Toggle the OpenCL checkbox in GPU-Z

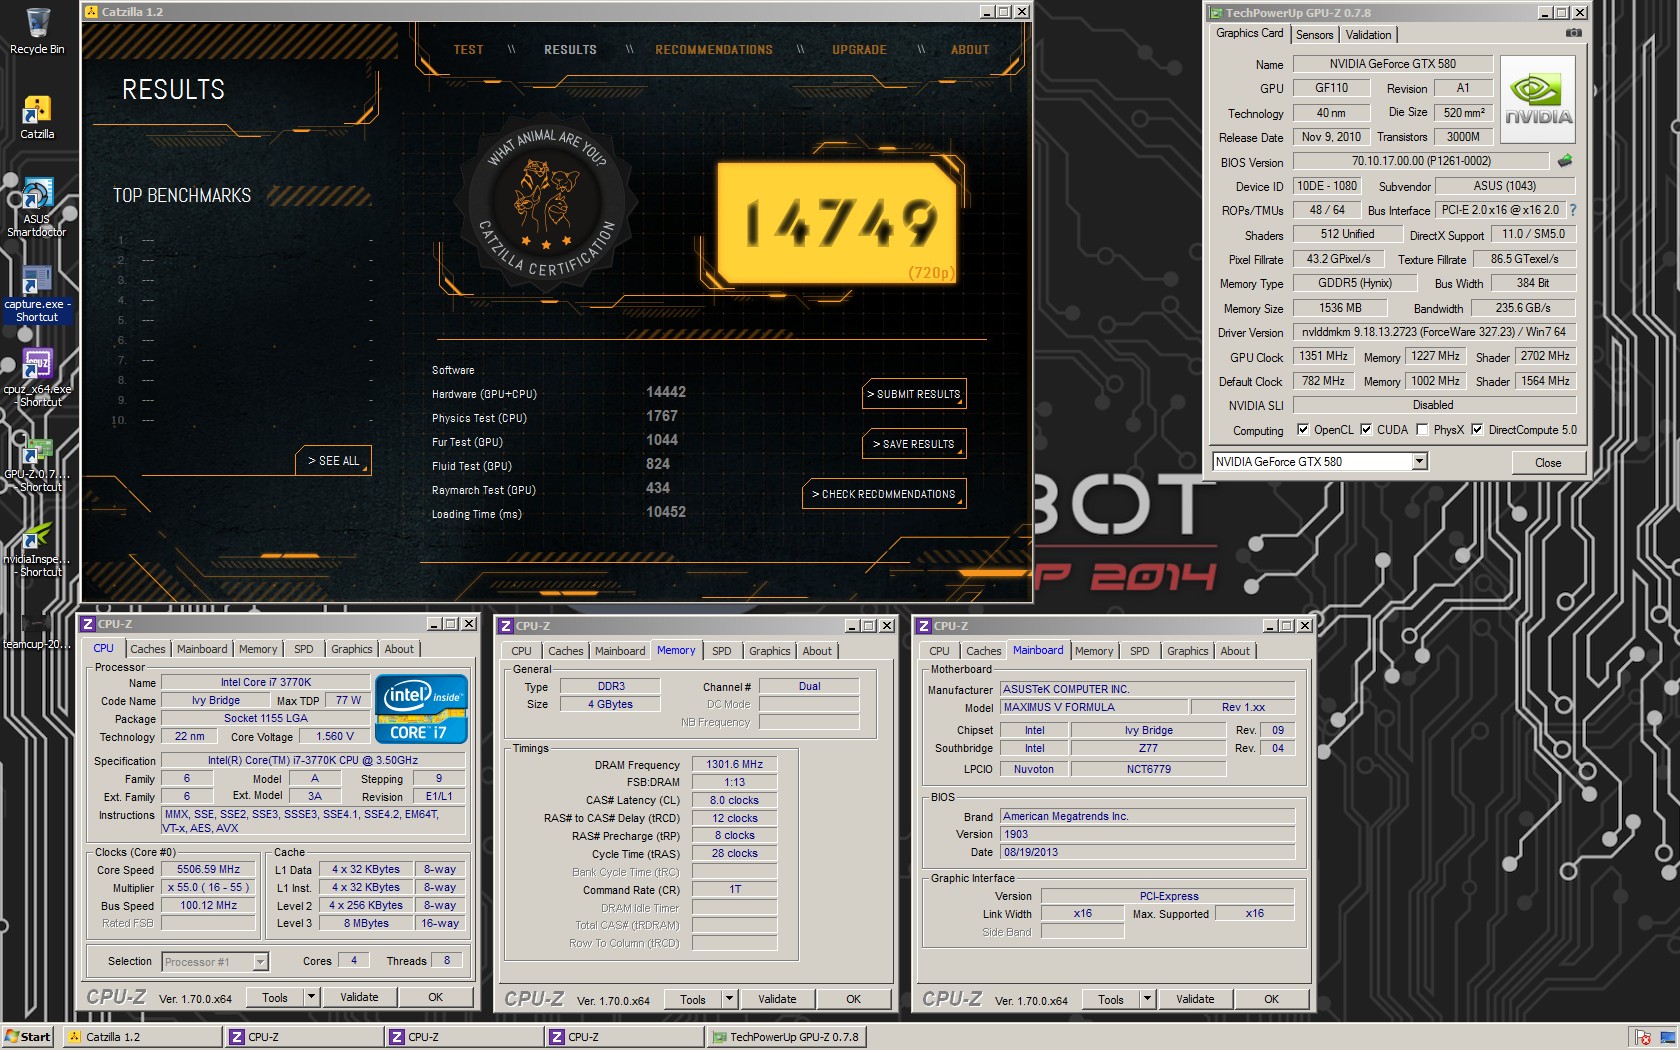click(x=1303, y=430)
